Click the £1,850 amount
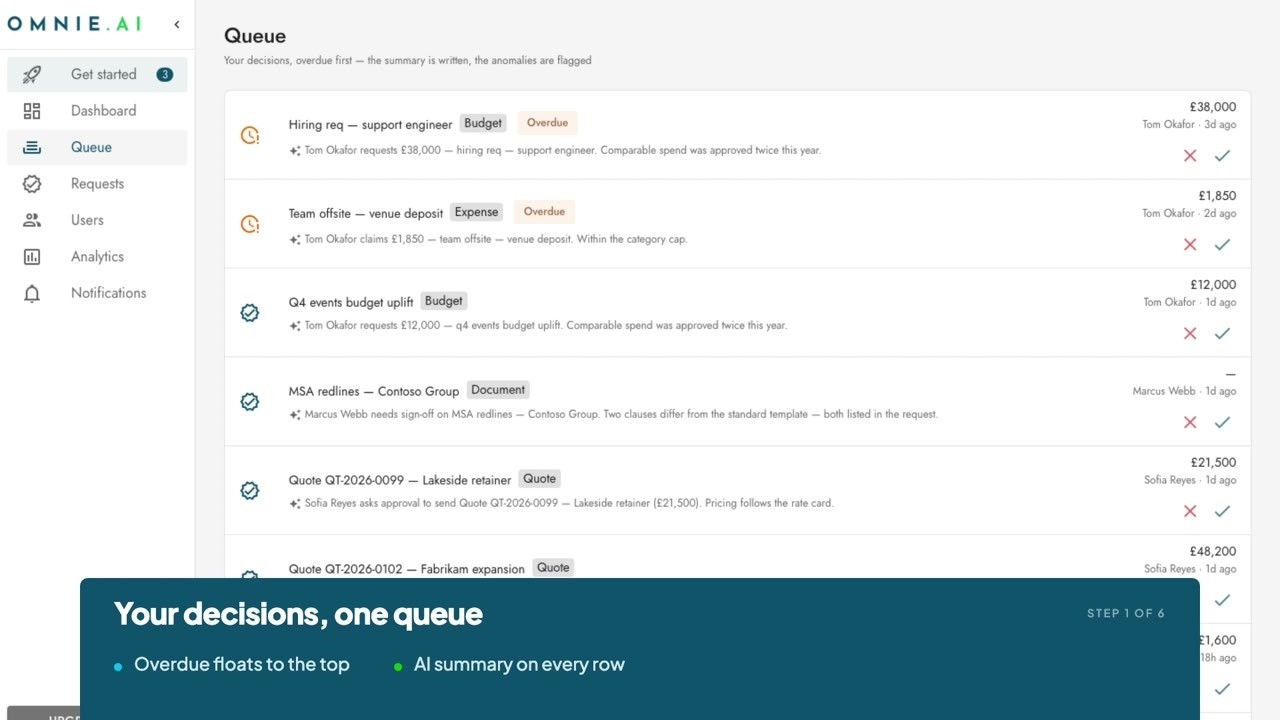 1217,196
